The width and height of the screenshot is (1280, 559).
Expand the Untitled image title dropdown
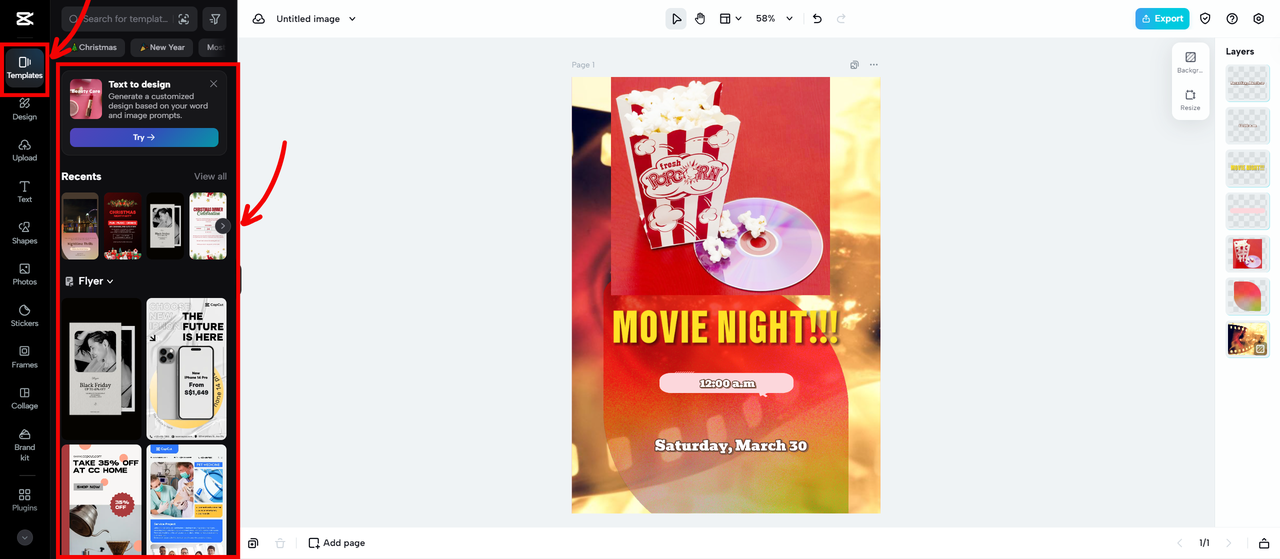(352, 19)
